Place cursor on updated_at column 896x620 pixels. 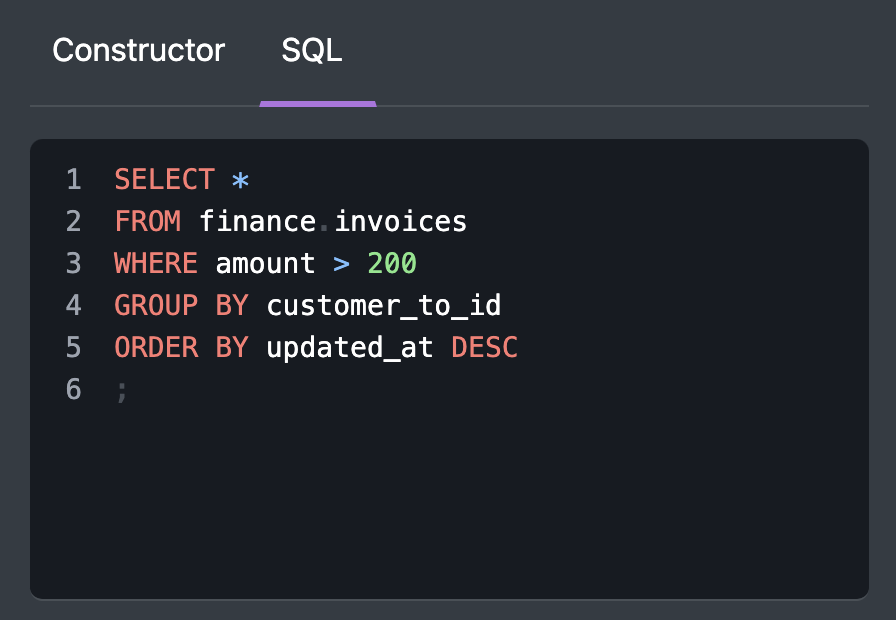(x=349, y=347)
